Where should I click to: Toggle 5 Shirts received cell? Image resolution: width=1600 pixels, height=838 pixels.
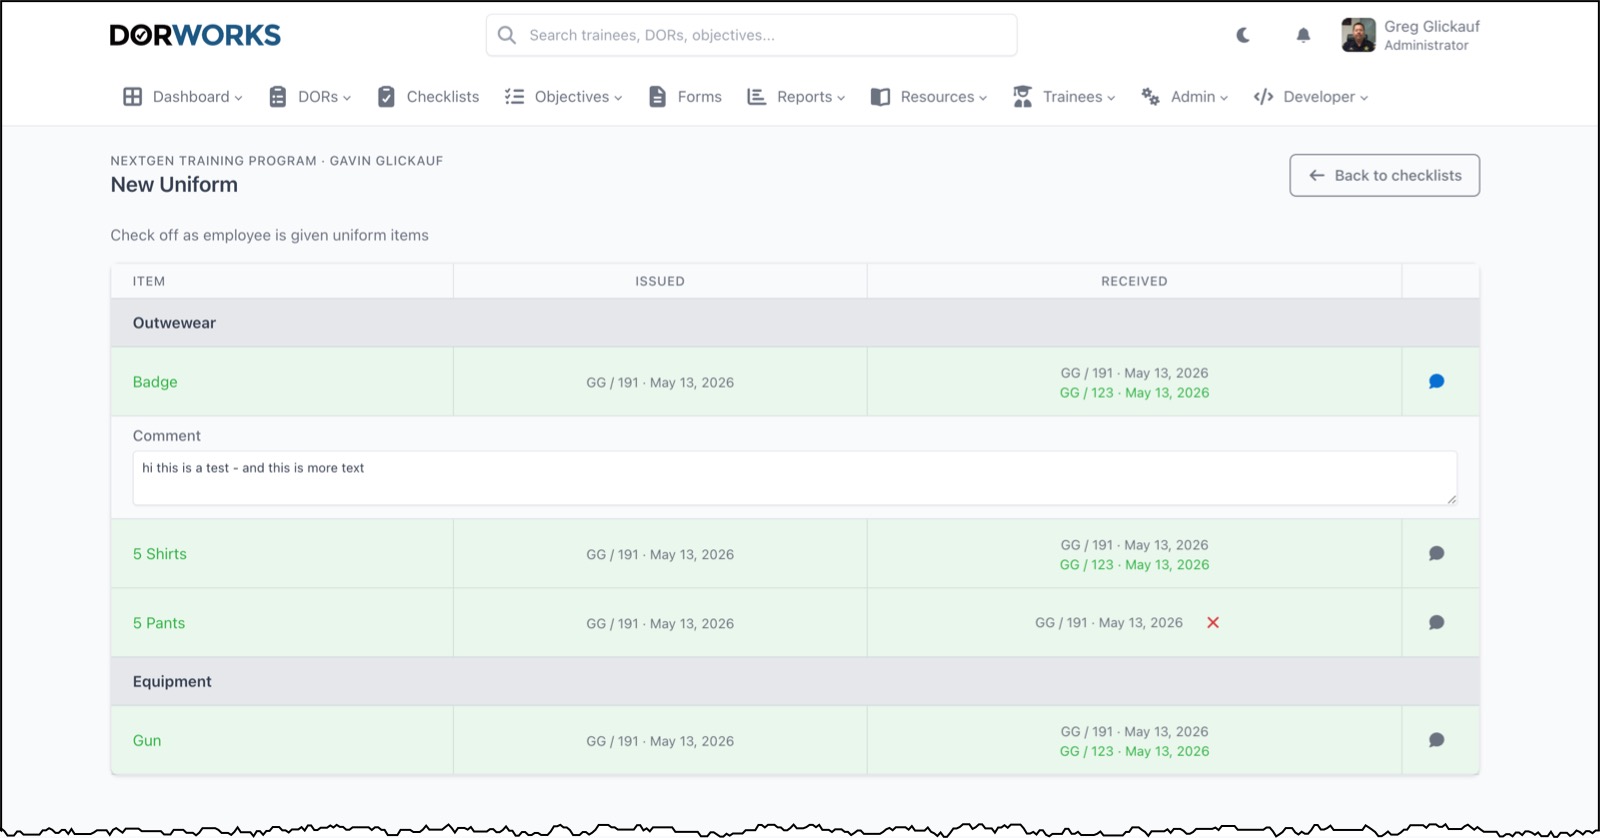(x=1134, y=554)
